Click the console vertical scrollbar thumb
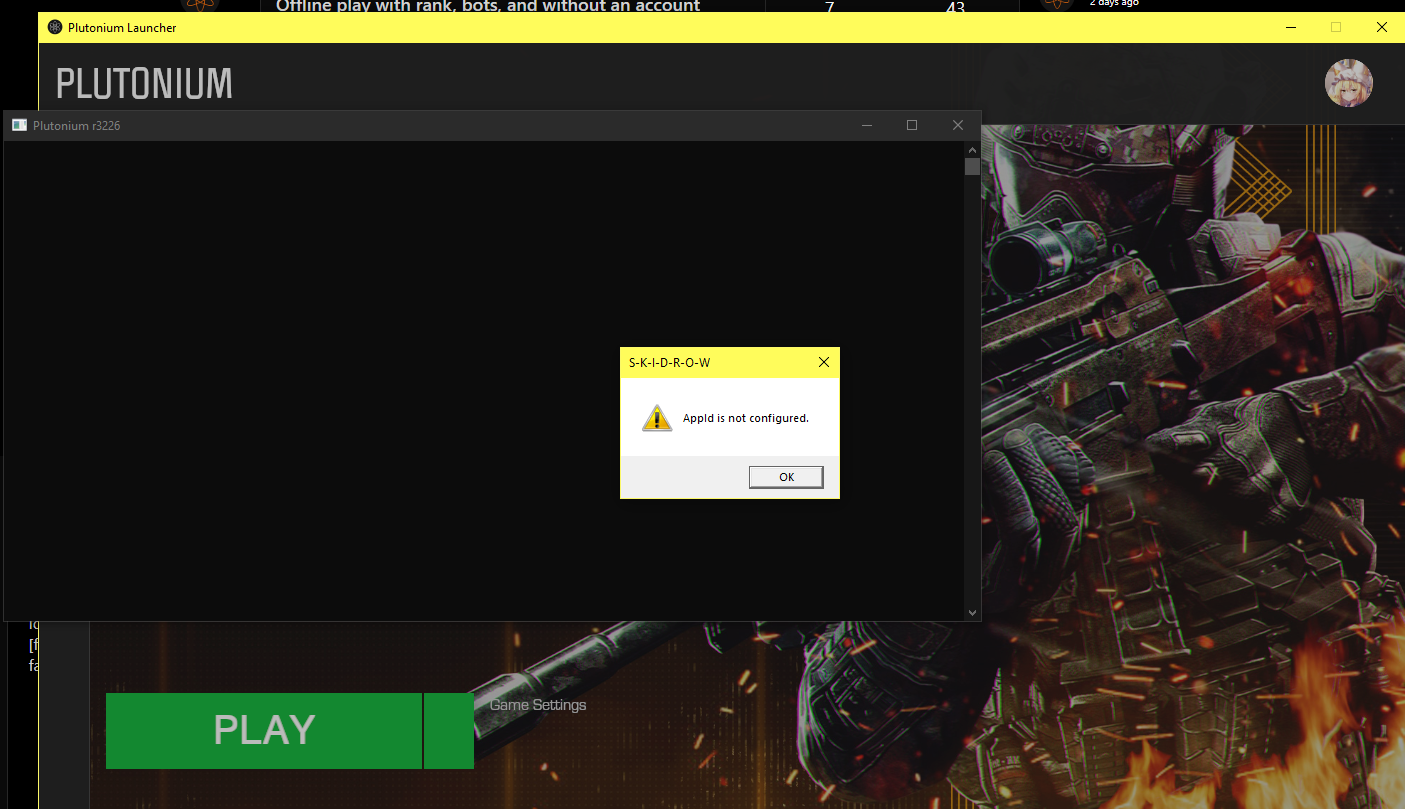The image size is (1405, 809). (972, 166)
